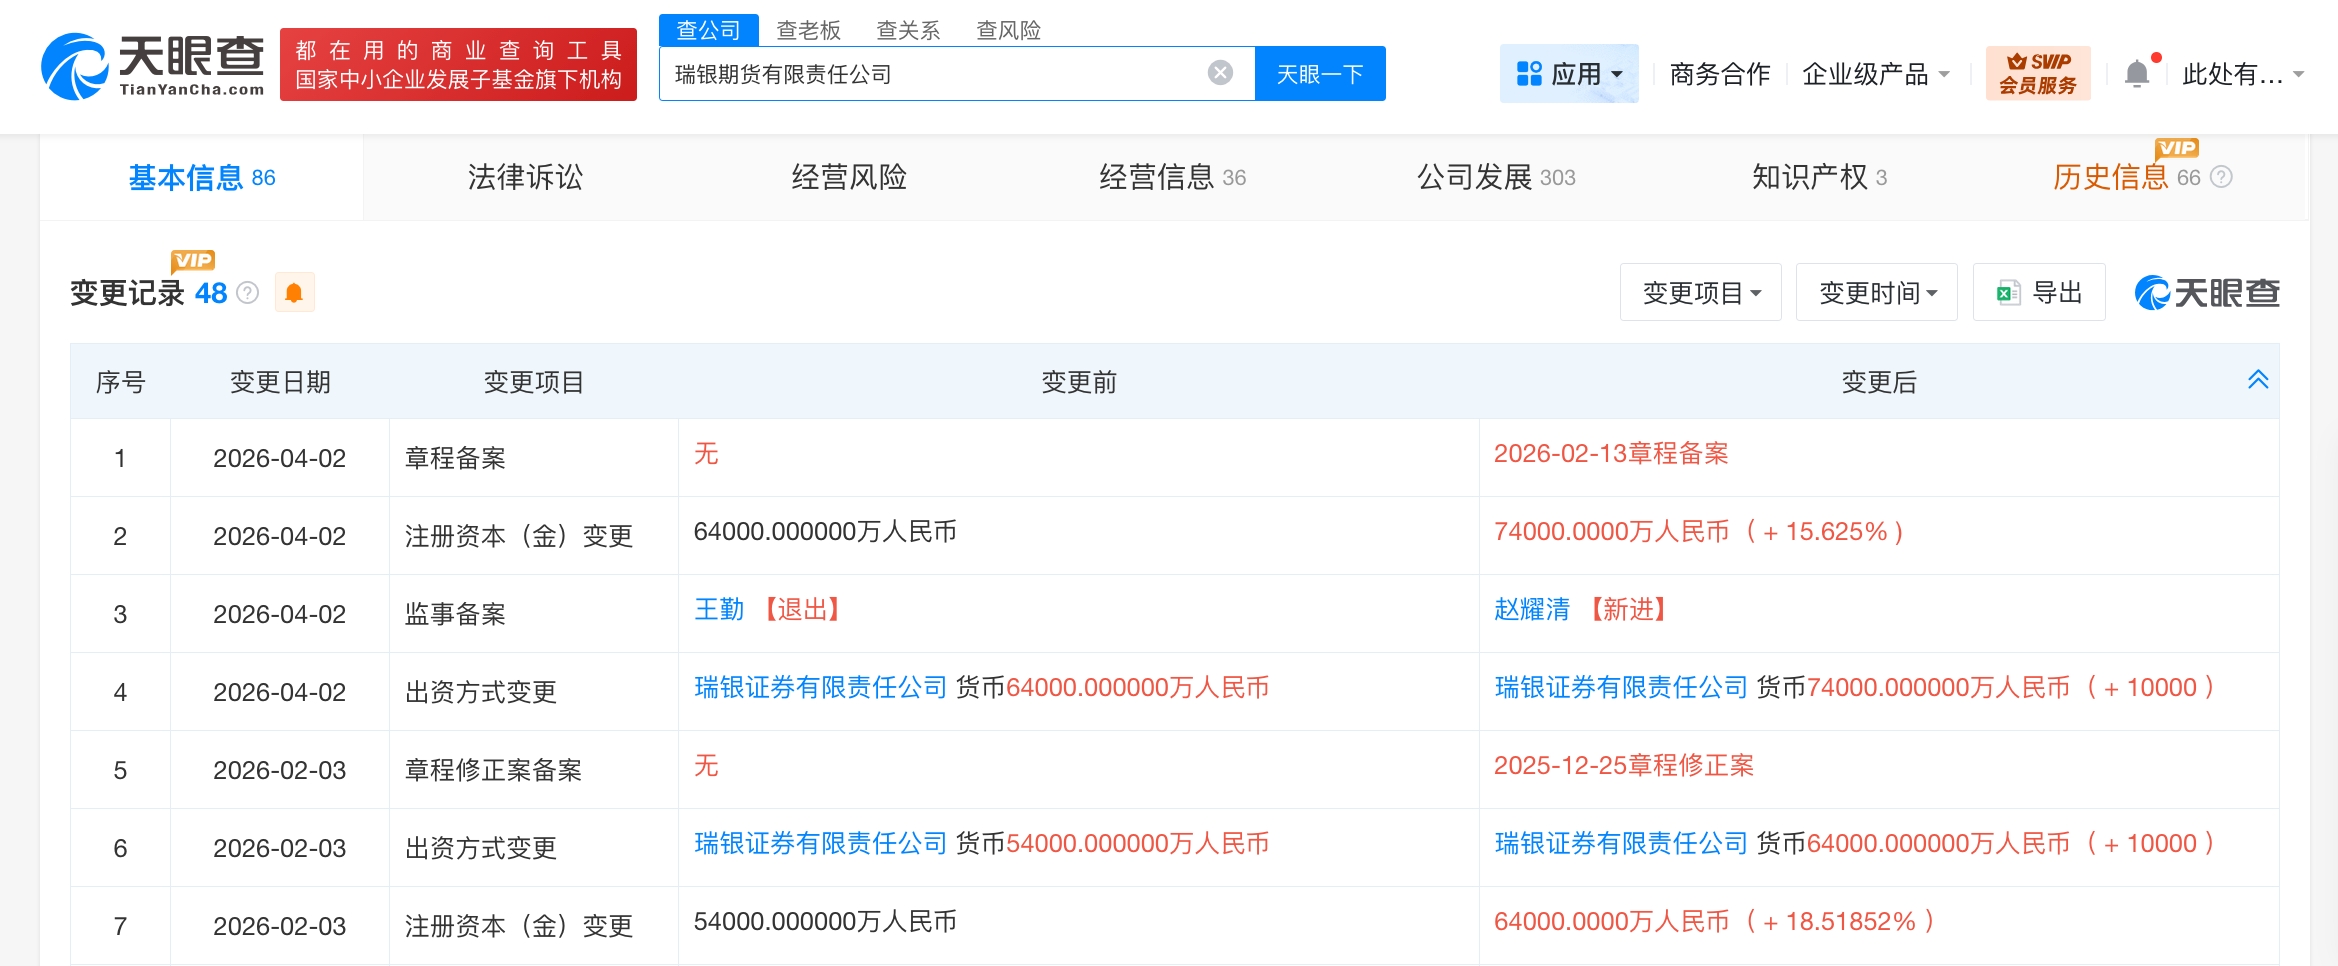The height and width of the screenshot is (966, 2338).
Task: Collapse the table with the double chevron
Action: 2258,379
